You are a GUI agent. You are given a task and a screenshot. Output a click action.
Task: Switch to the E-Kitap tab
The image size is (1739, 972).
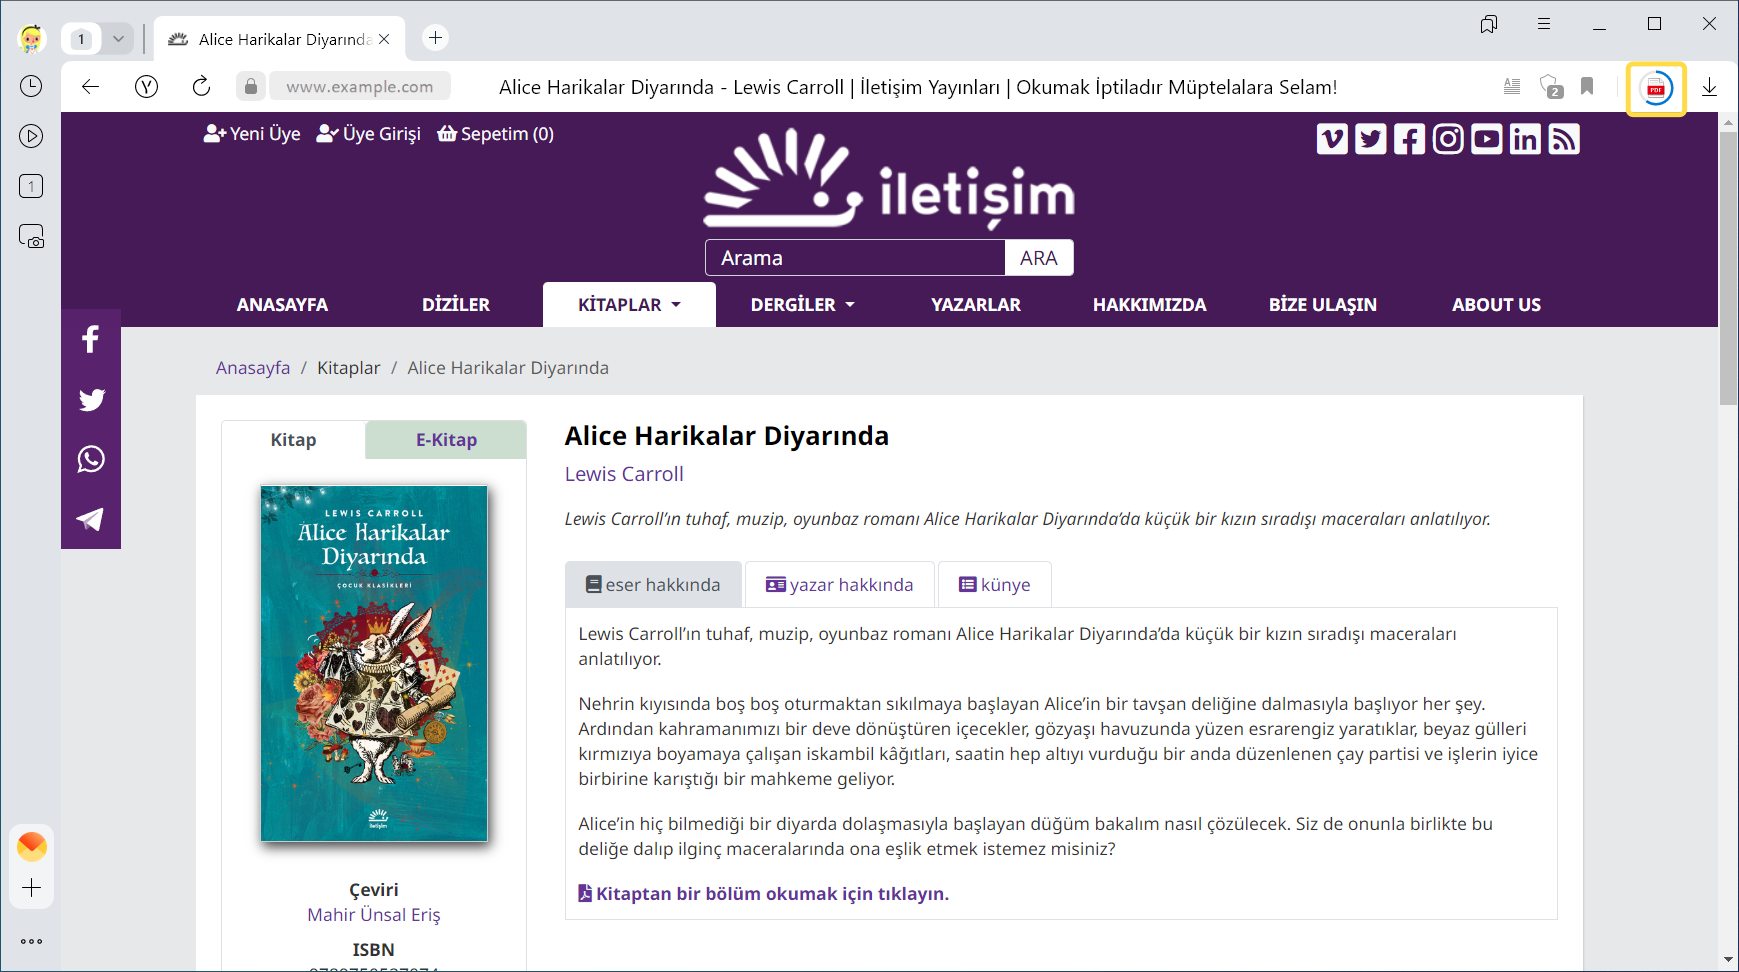(x=446, y=440)
